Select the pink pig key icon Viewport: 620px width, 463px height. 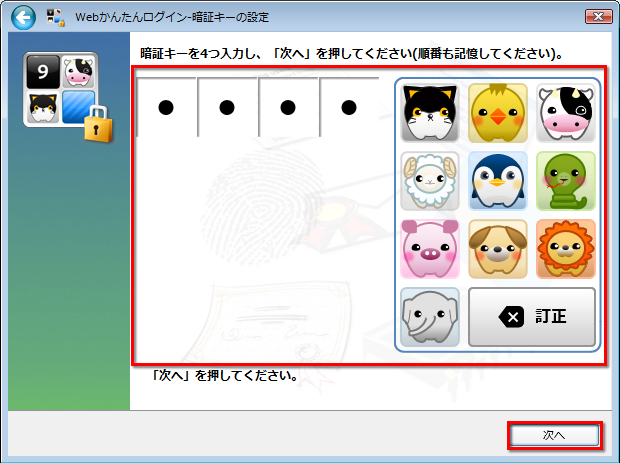(x=430, y=249)
